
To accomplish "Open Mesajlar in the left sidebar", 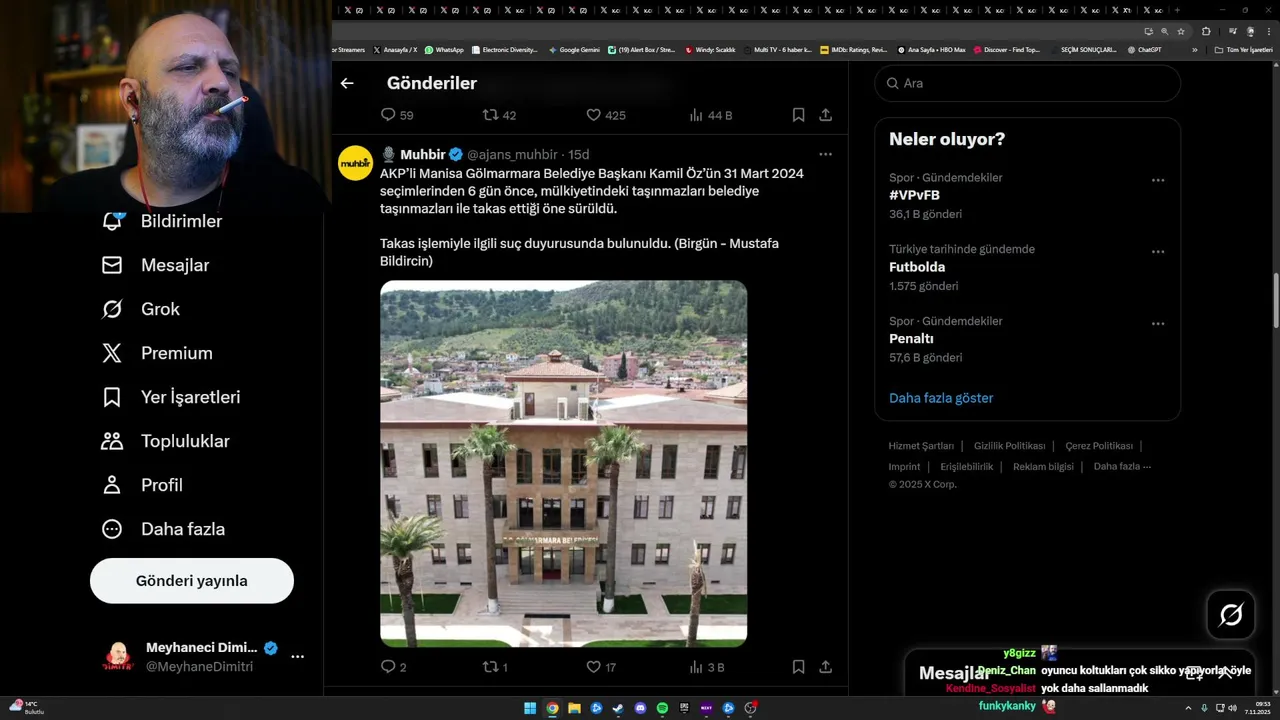I will [156, 265].
